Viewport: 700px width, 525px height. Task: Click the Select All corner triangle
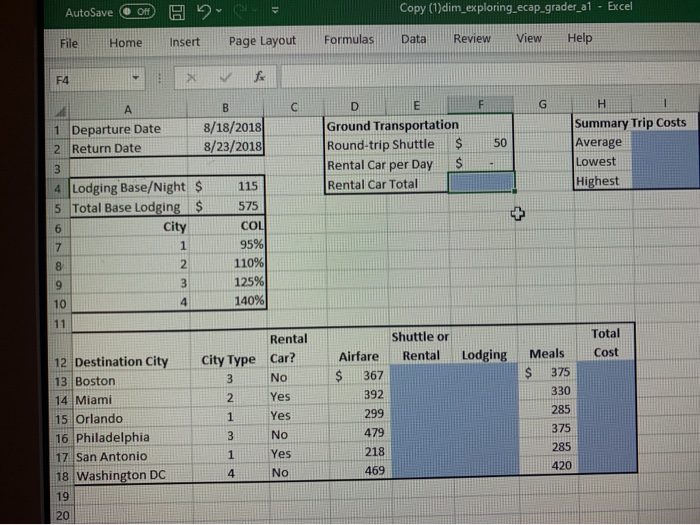(61, 111)
